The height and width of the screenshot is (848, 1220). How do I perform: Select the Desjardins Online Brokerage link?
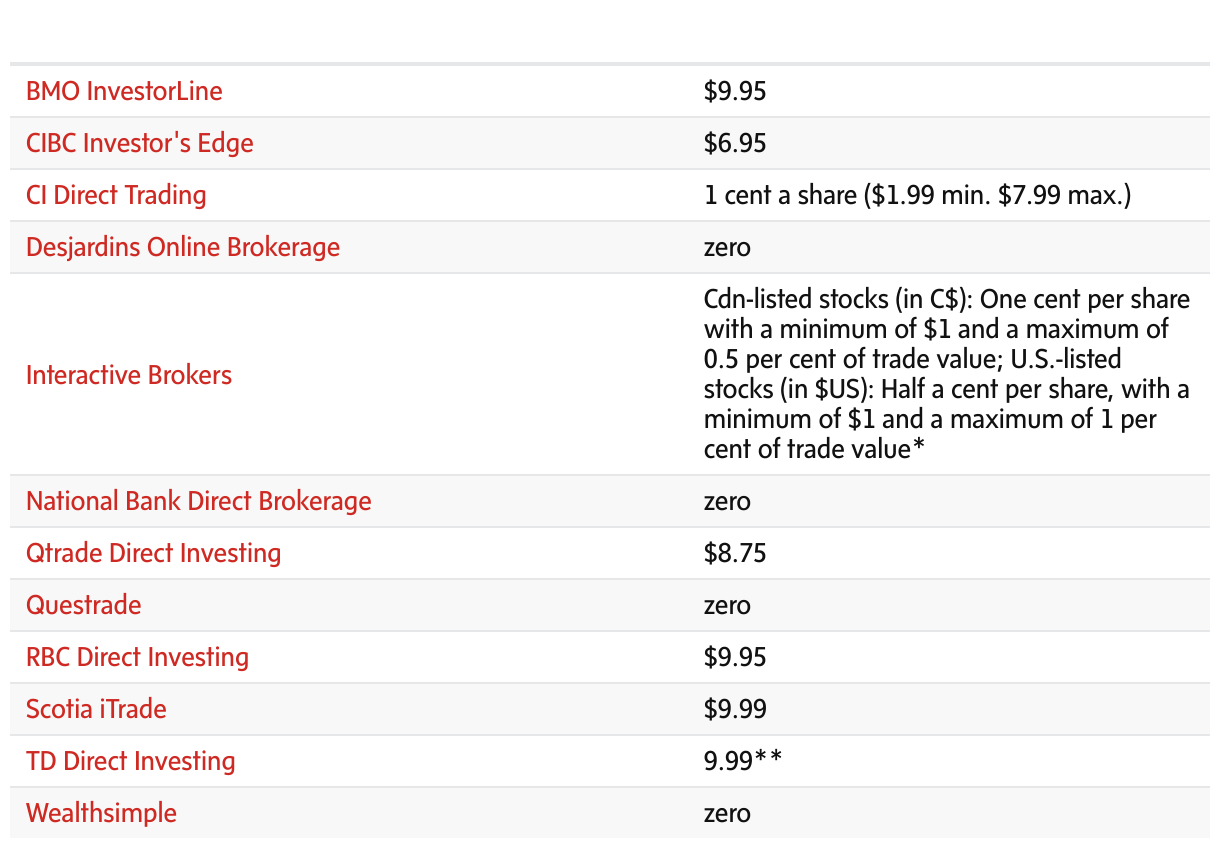(183, 247)
